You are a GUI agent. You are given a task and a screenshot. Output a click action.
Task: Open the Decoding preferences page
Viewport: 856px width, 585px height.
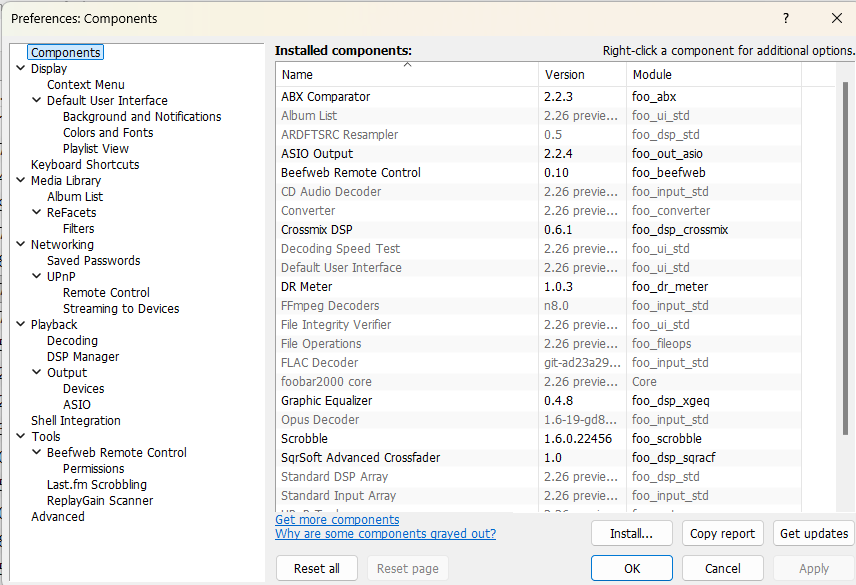coord(72,341)
